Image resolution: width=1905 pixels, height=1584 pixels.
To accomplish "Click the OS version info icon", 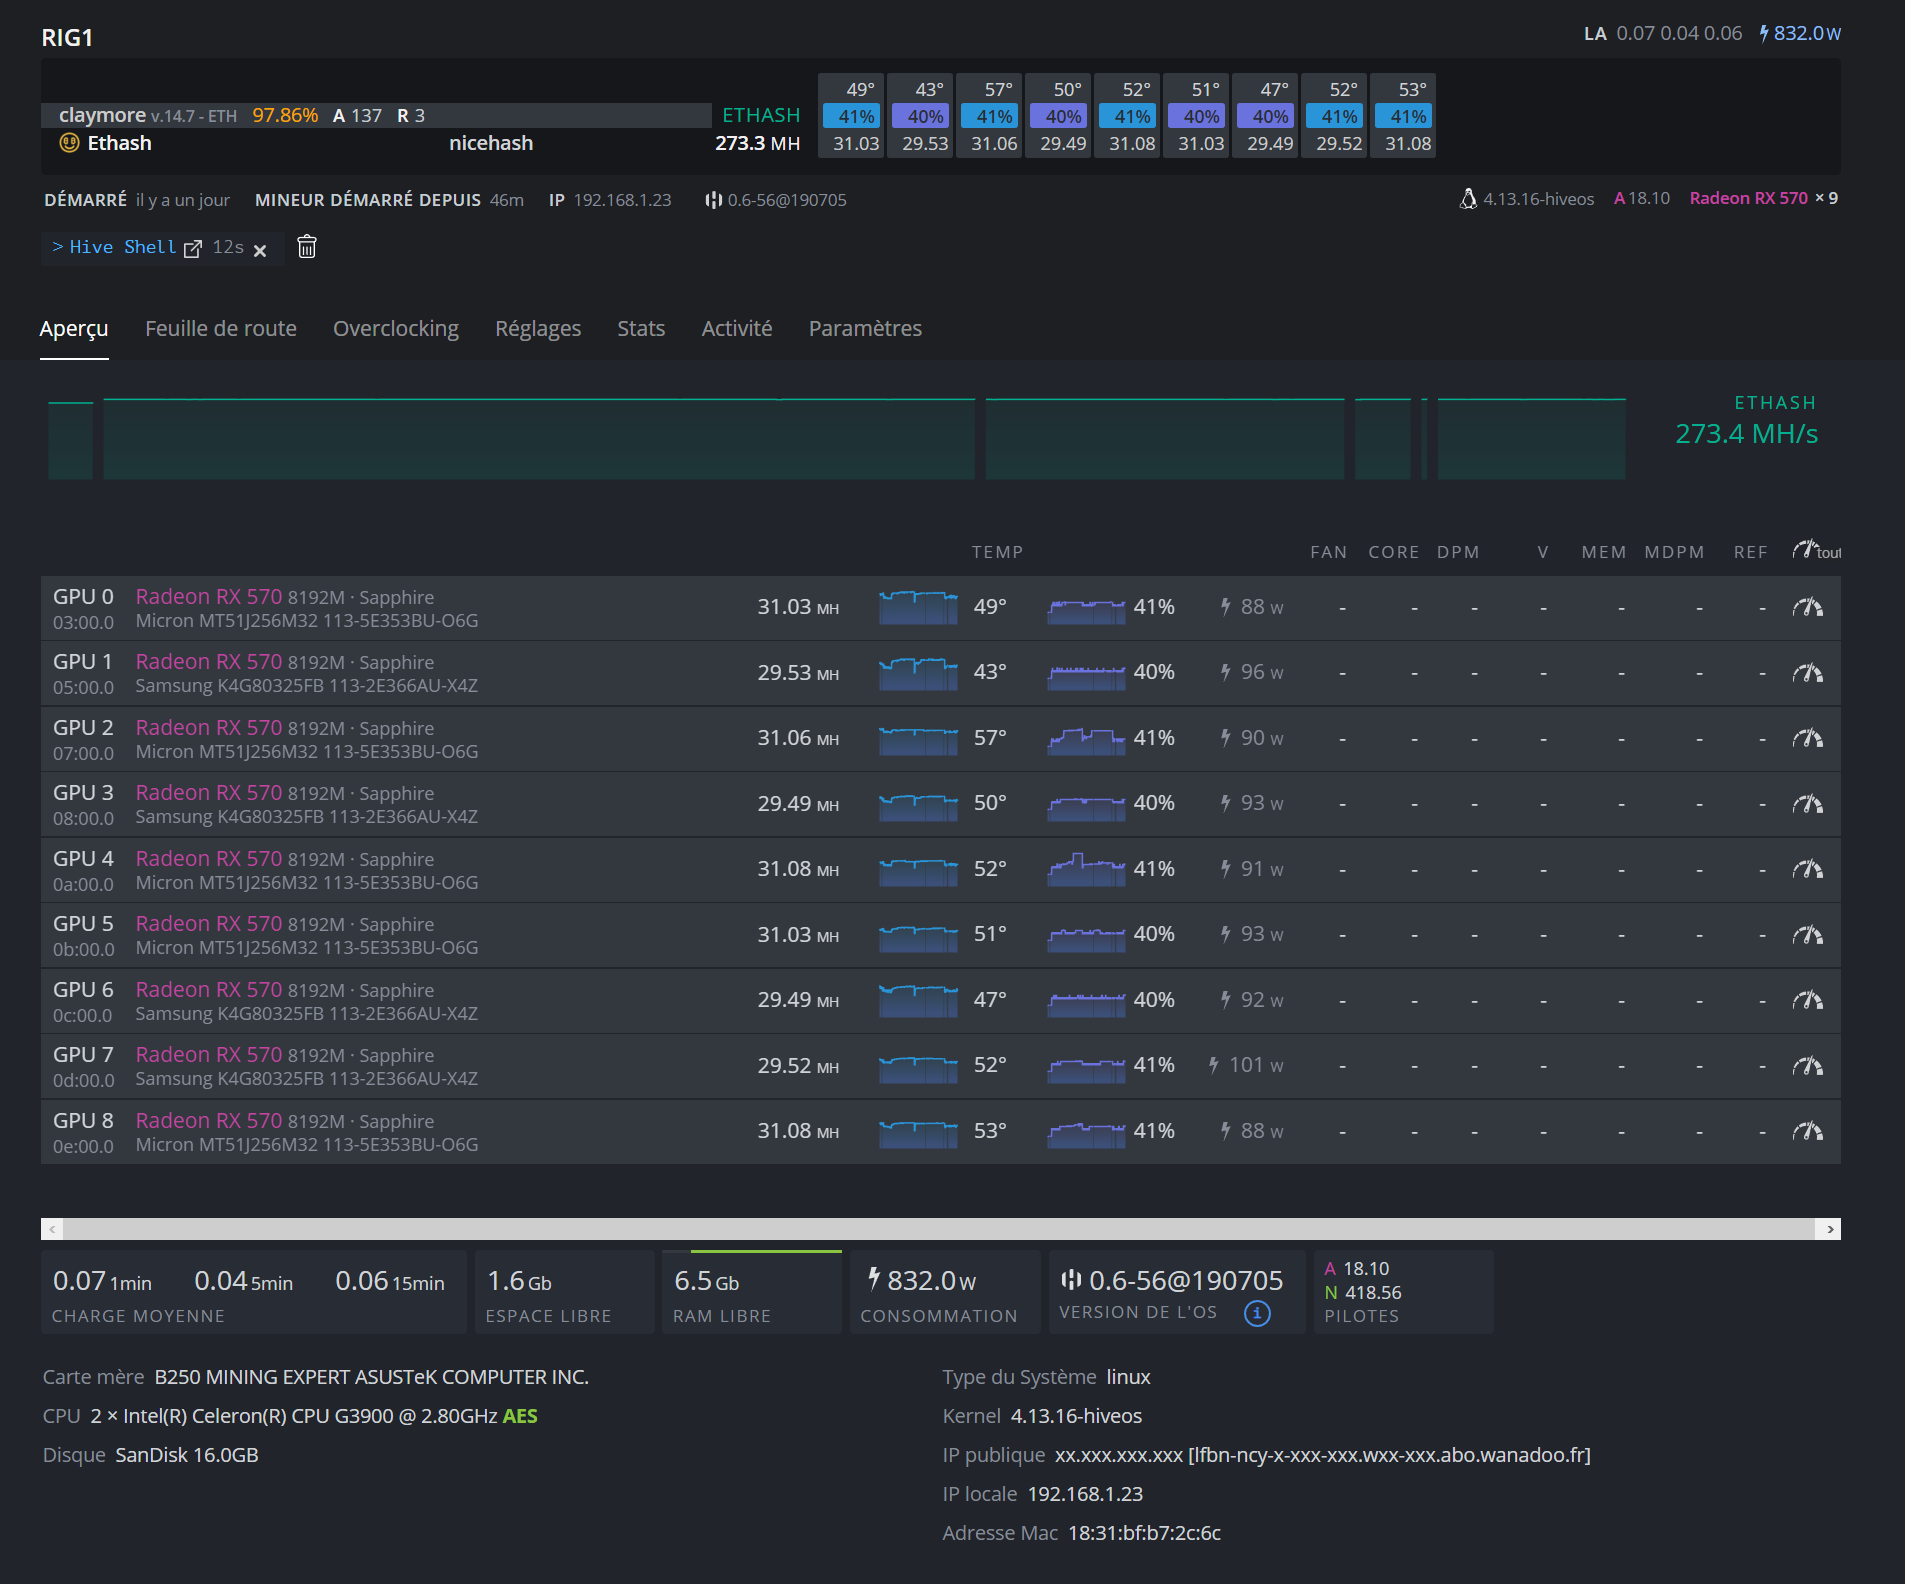I will coord(1257,1313).
